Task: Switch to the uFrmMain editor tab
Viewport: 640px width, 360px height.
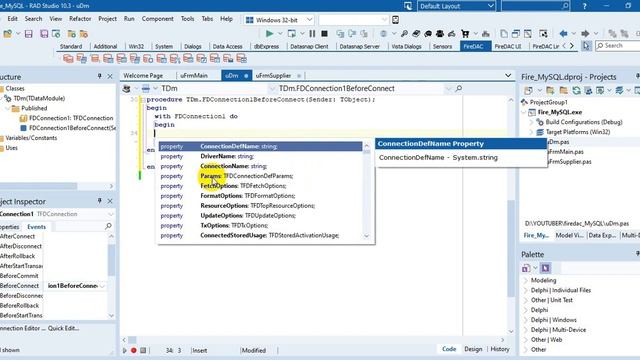Action: [194, 76]
